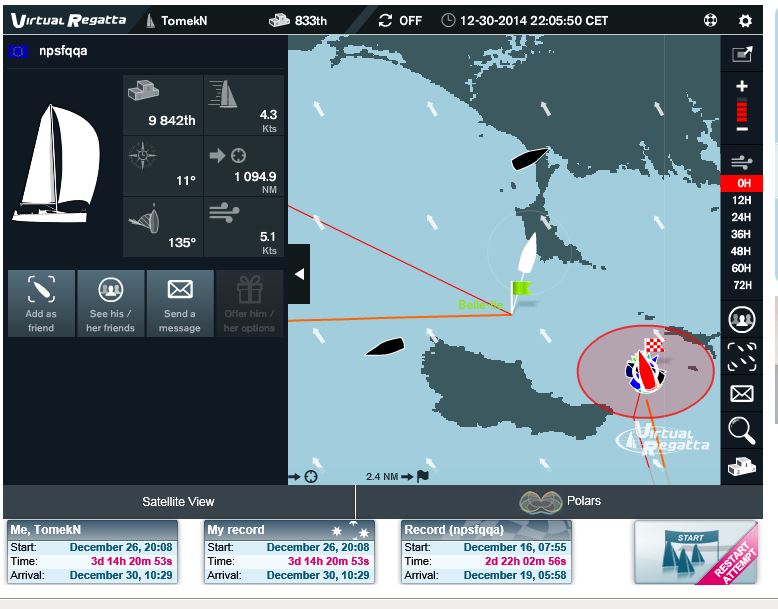Open the external window icon

(x=742, y=54)
